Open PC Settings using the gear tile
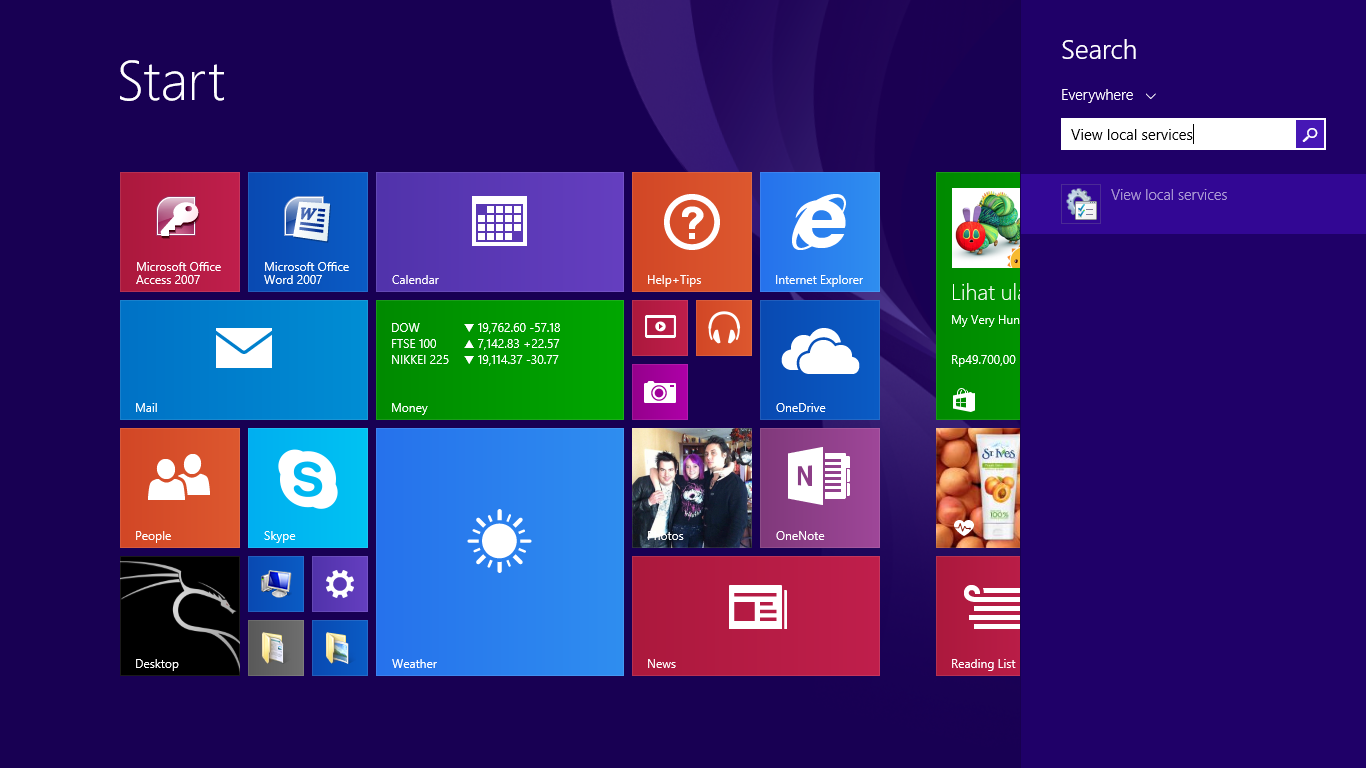This screenshot has height=768, width=1366. [x=339, y=583]
